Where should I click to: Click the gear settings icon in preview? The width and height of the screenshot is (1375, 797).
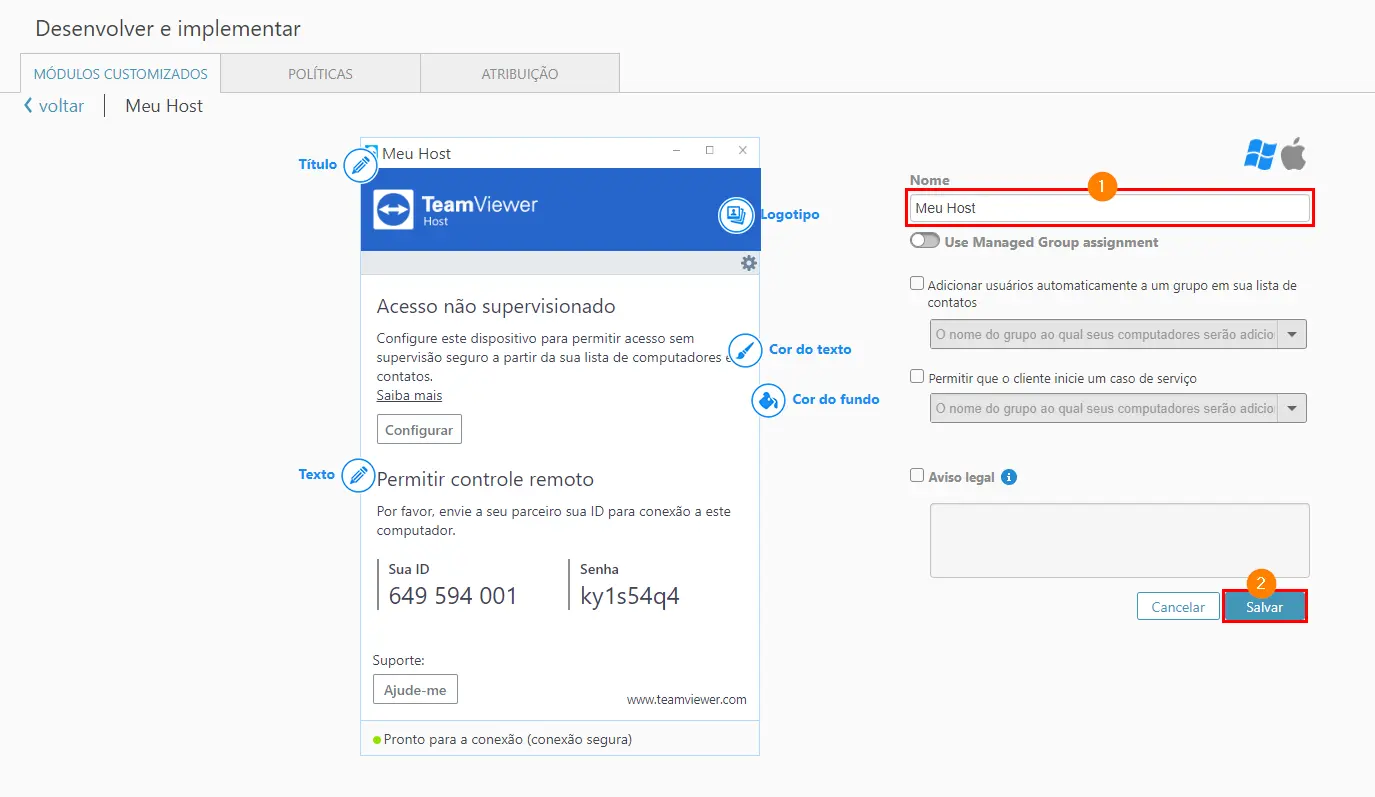pos(749,263)
